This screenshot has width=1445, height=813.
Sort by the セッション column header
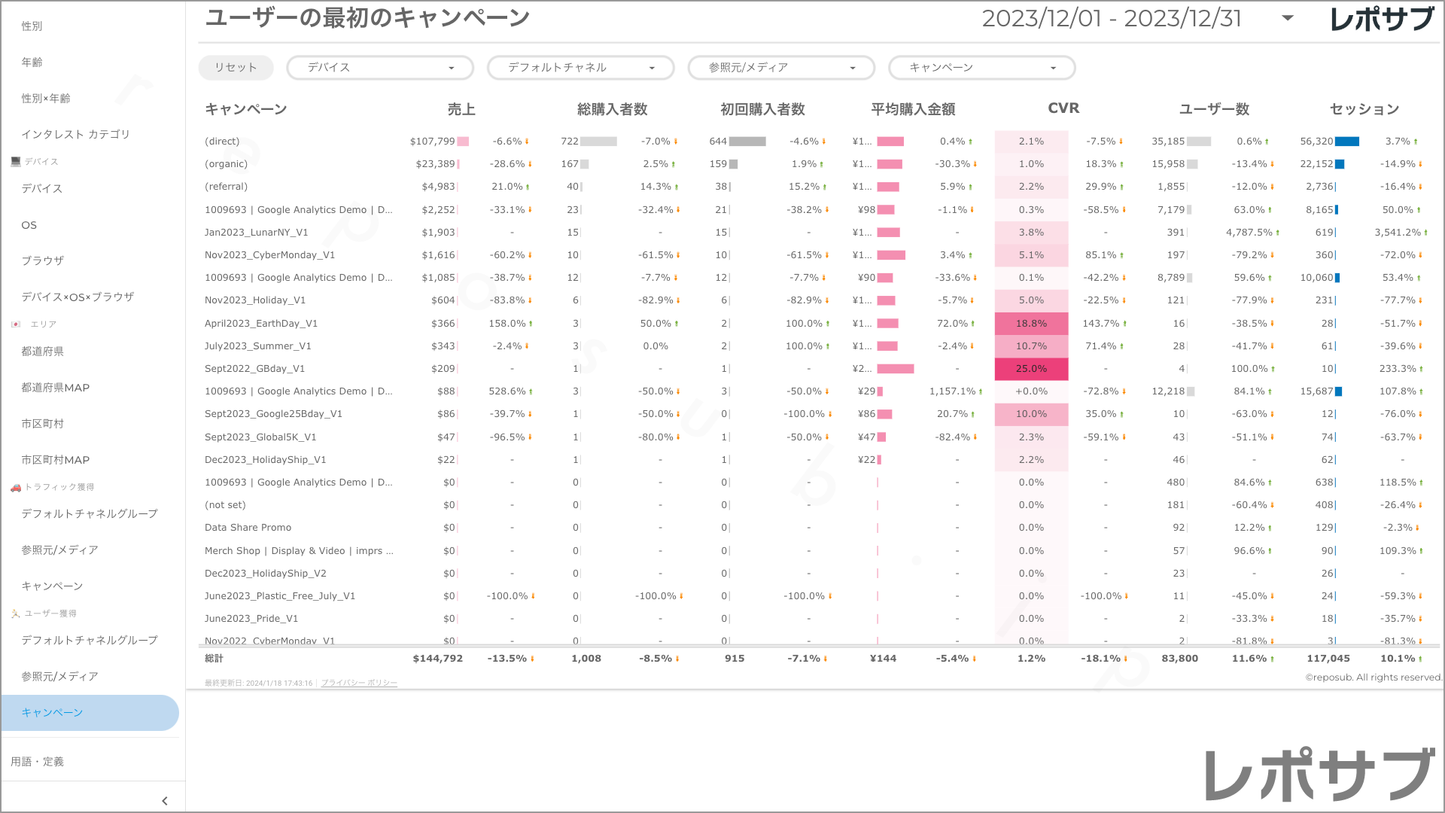click(x=1364, y=109)
